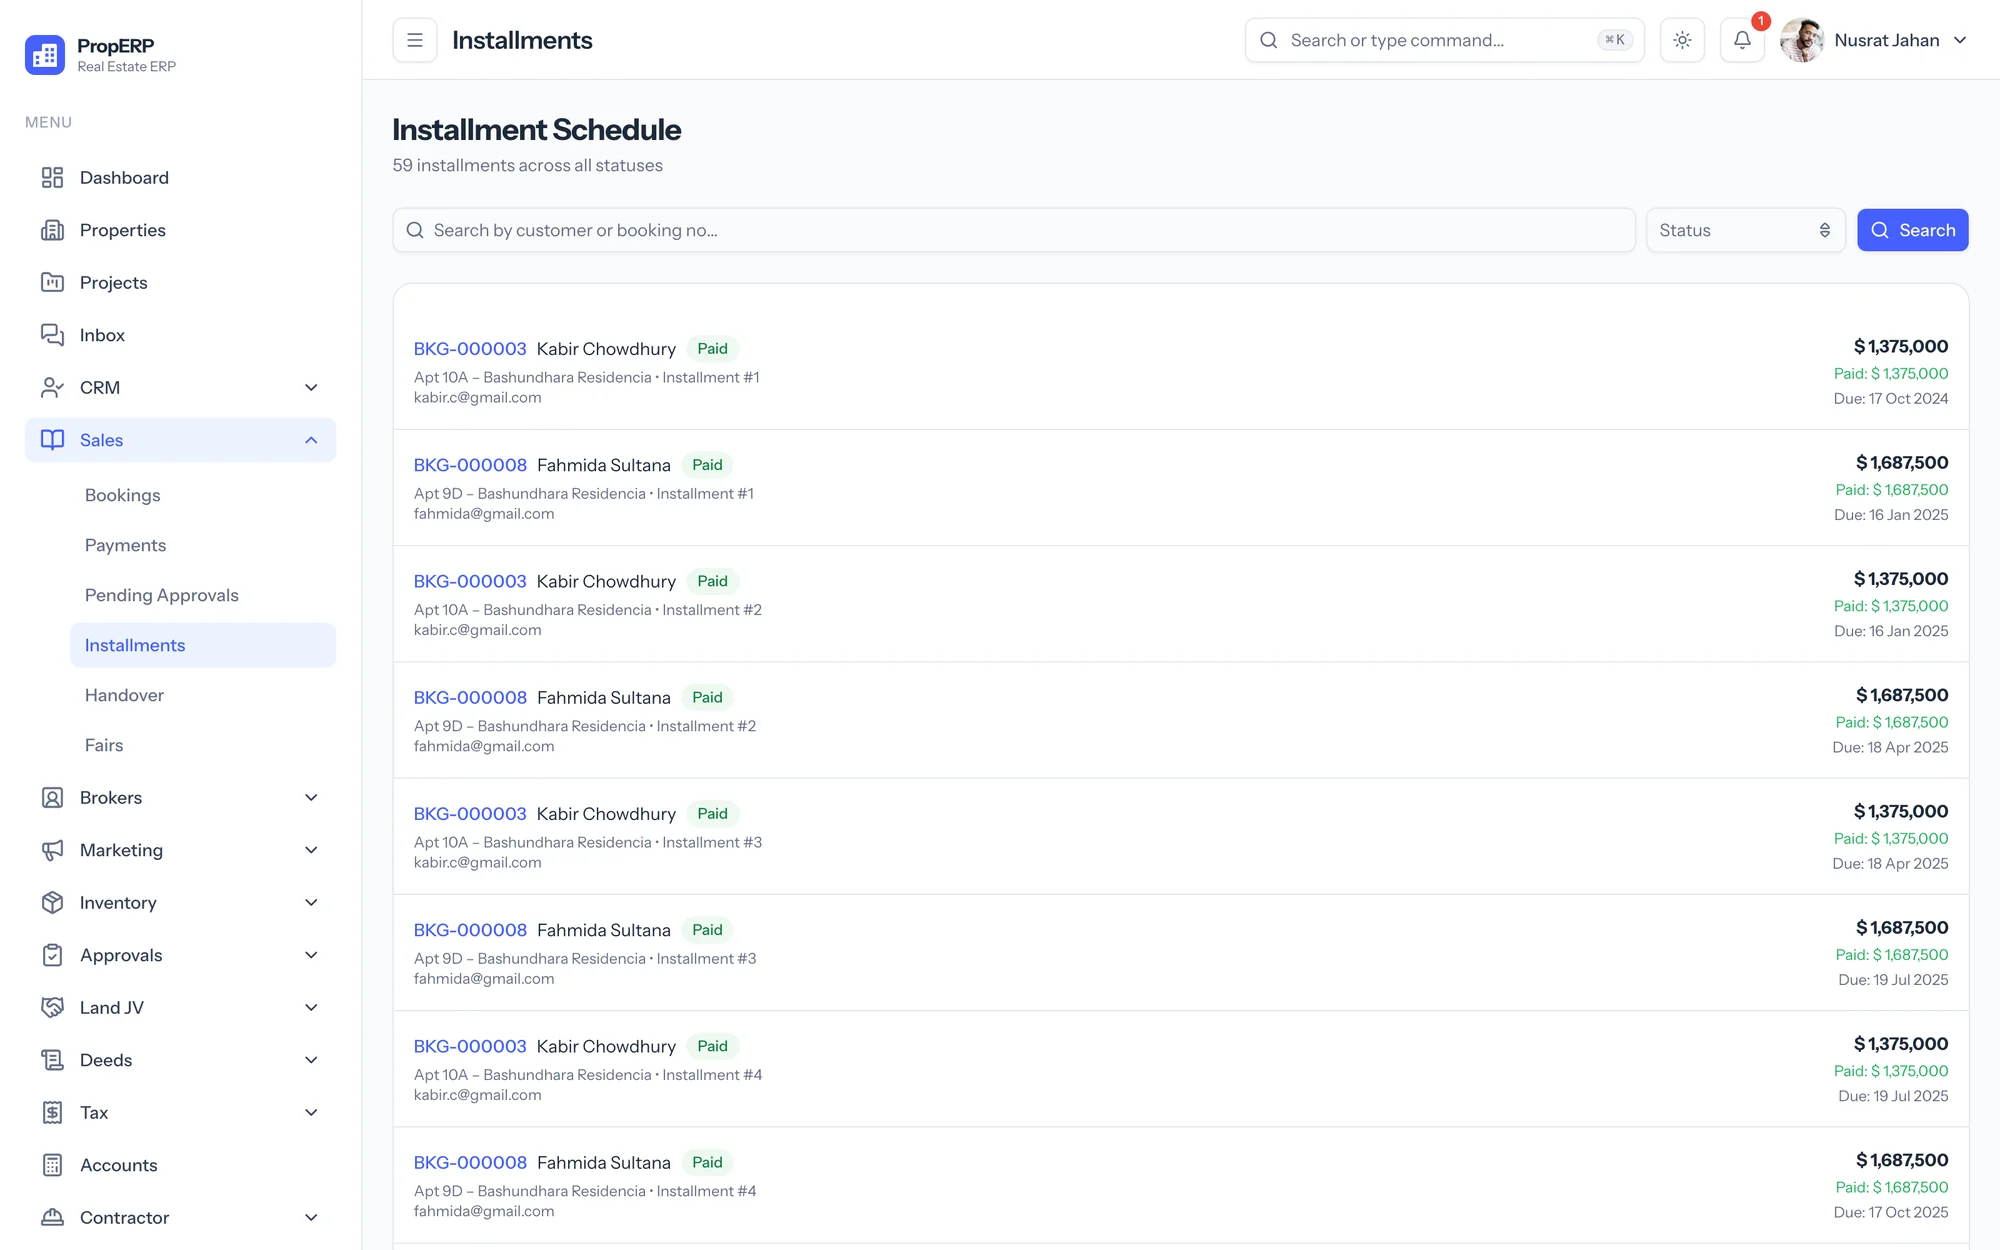Click the blue Search button
This screenshot has height=1250, width=2000.
pos(1912,230)
